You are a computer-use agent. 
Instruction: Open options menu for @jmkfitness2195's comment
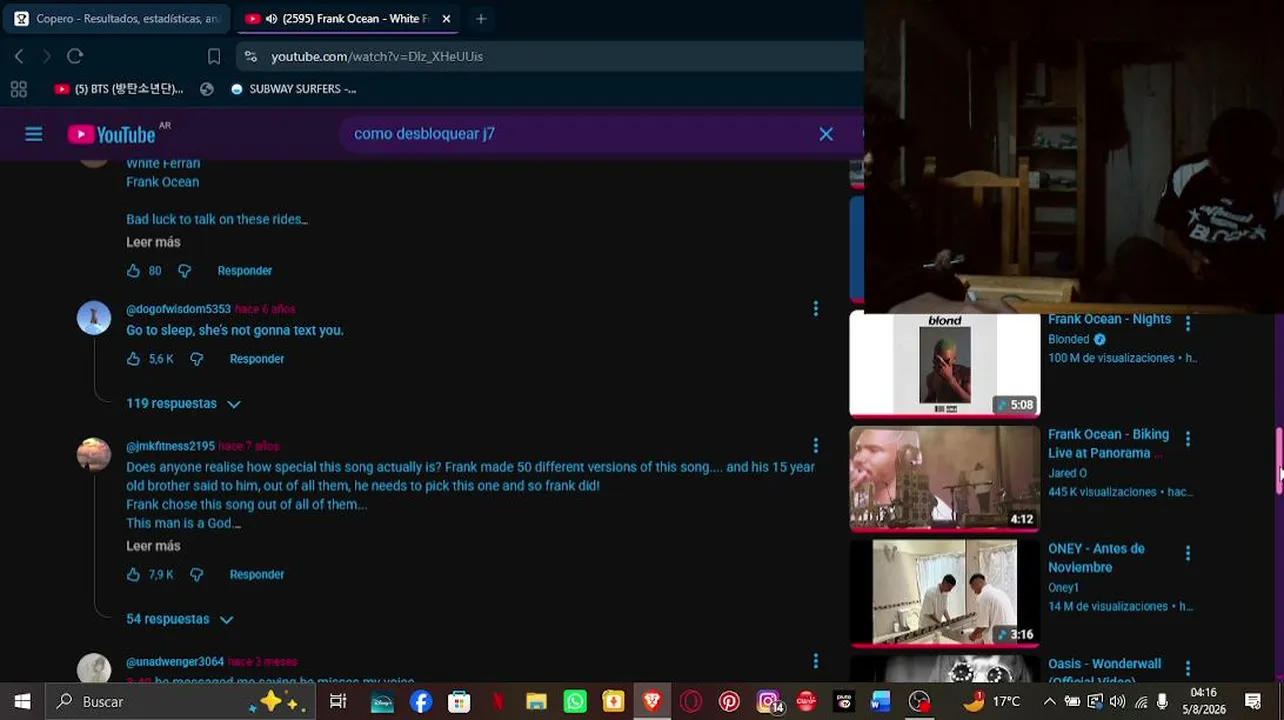tap(815, 446)
